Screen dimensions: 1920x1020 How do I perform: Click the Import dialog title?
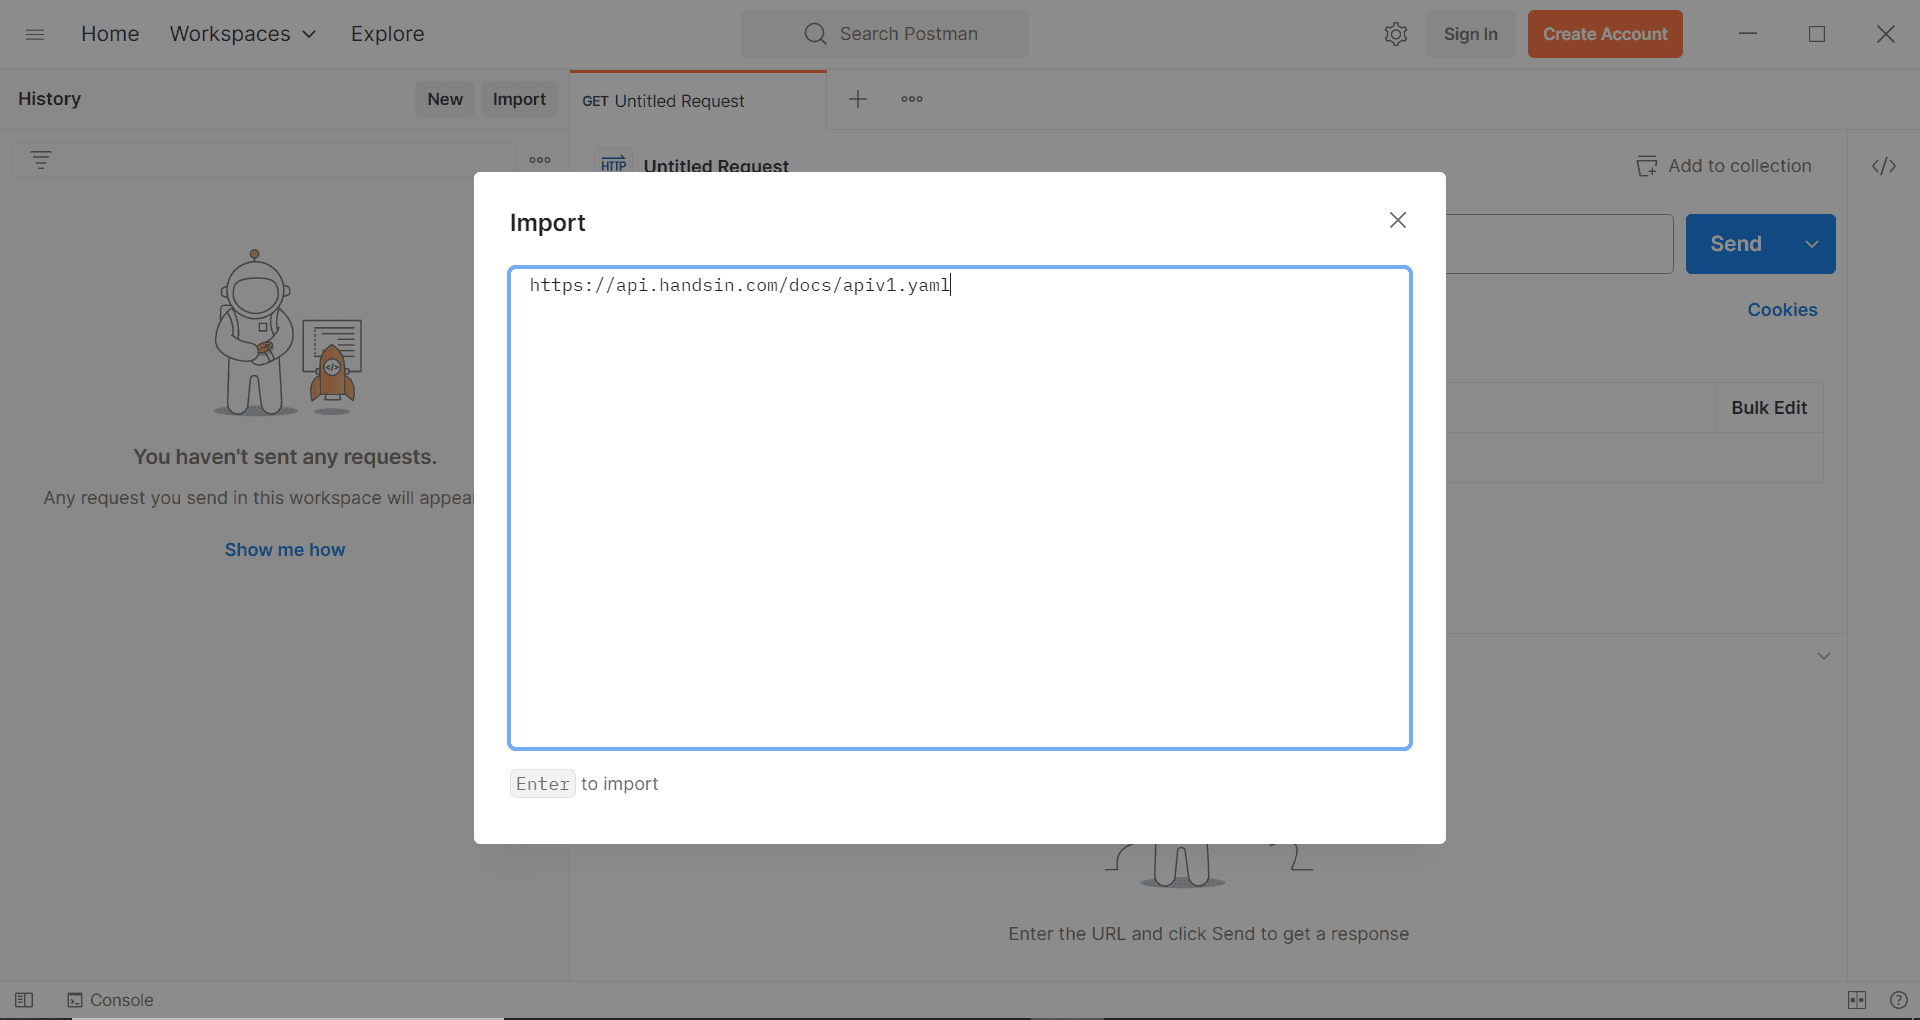coord(548,223)
